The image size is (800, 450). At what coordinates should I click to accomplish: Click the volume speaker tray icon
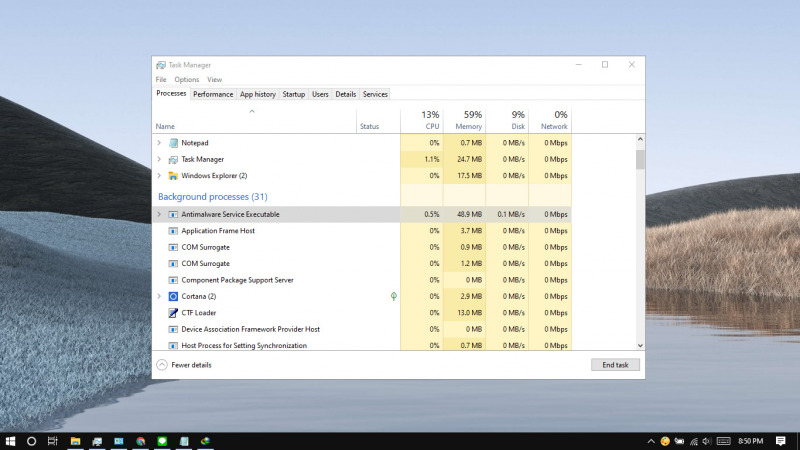pyautogui.click(x=707, y=441)
